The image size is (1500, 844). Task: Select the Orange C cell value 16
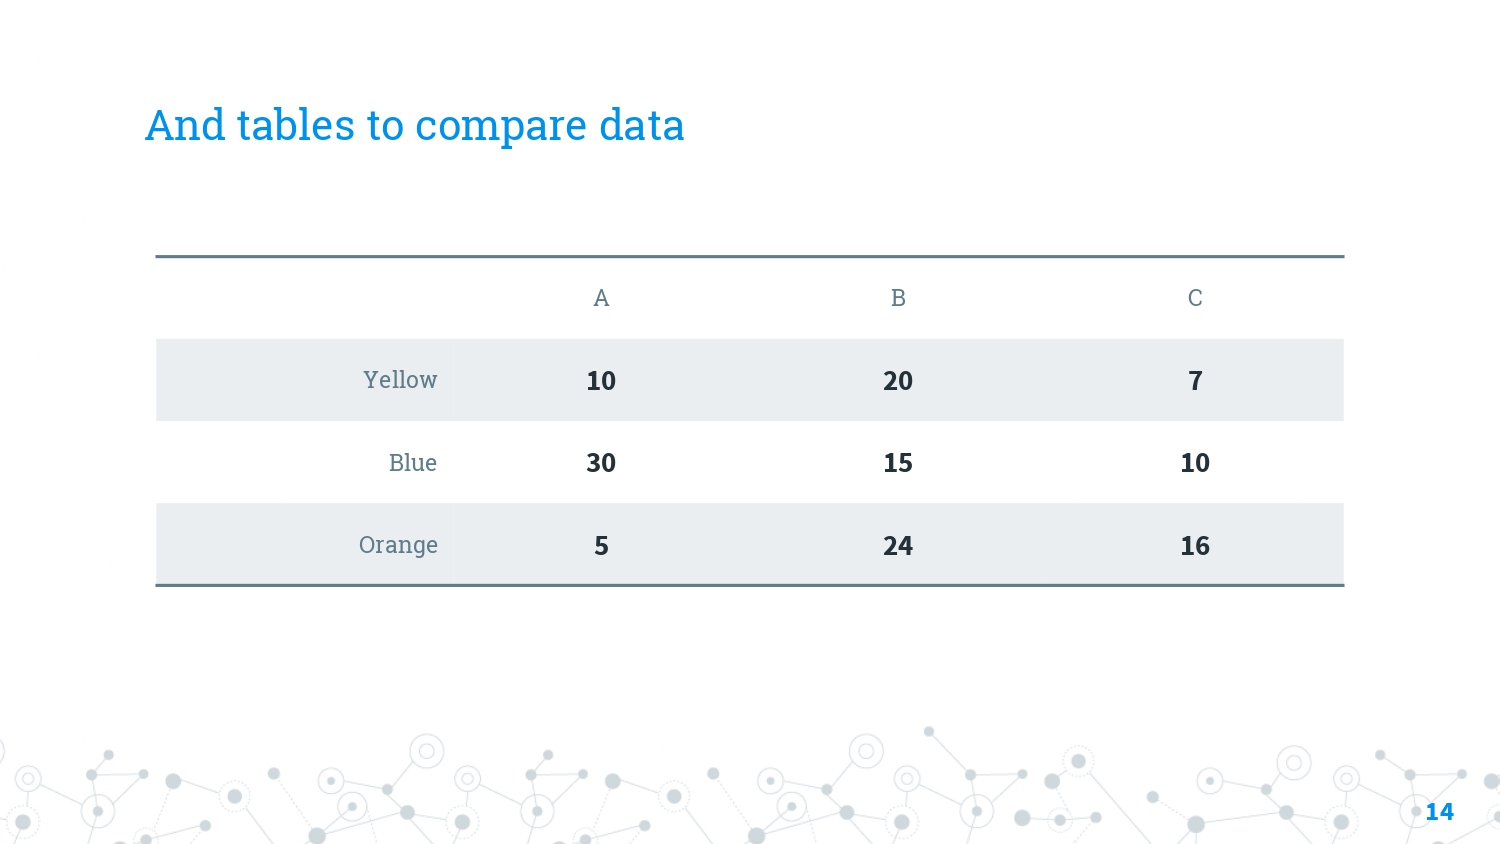click(1195, 546)
